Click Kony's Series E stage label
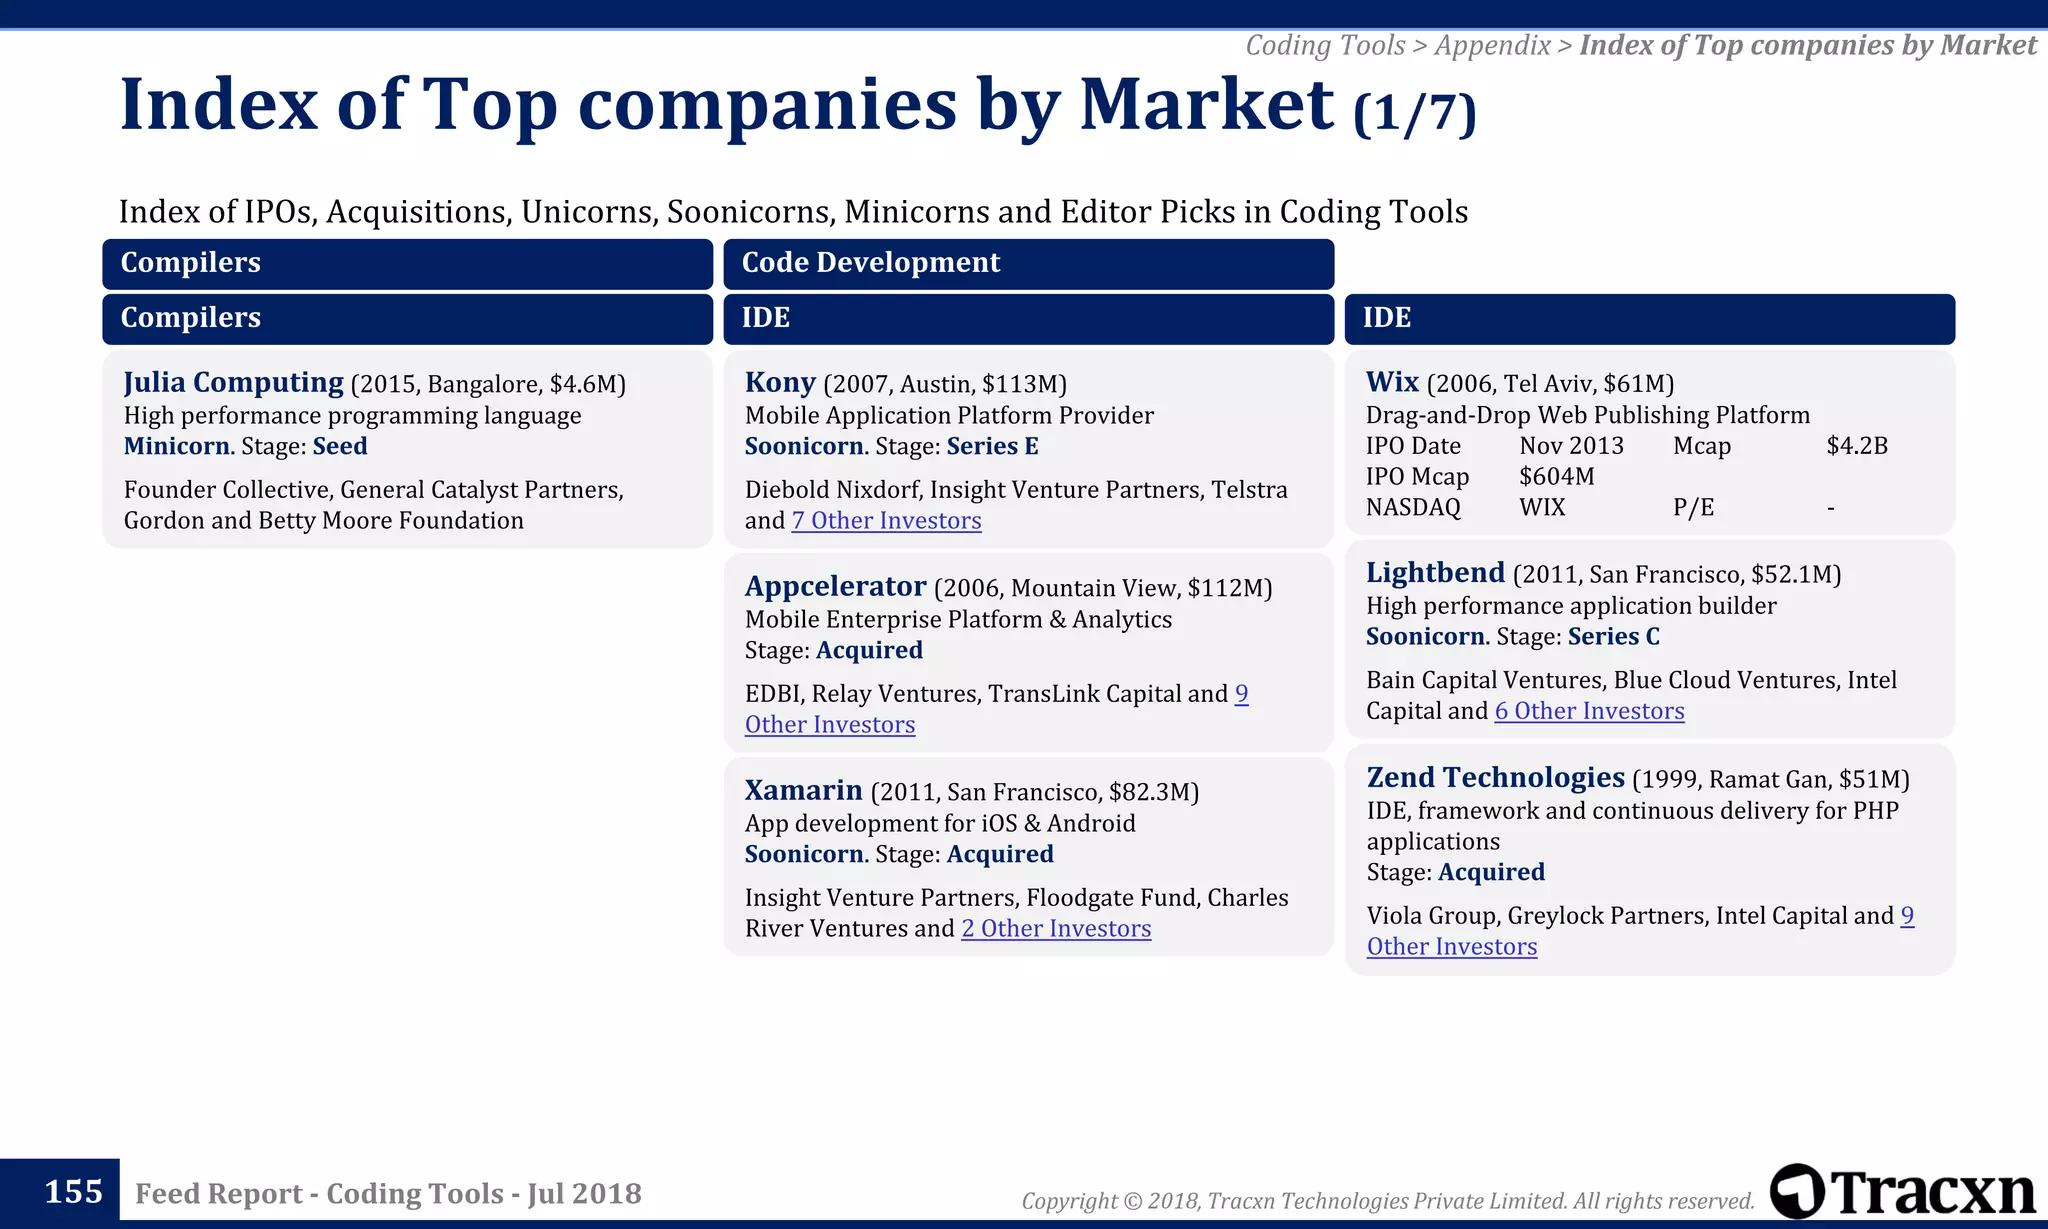The image size is (2048, 1229). point(992,447)
